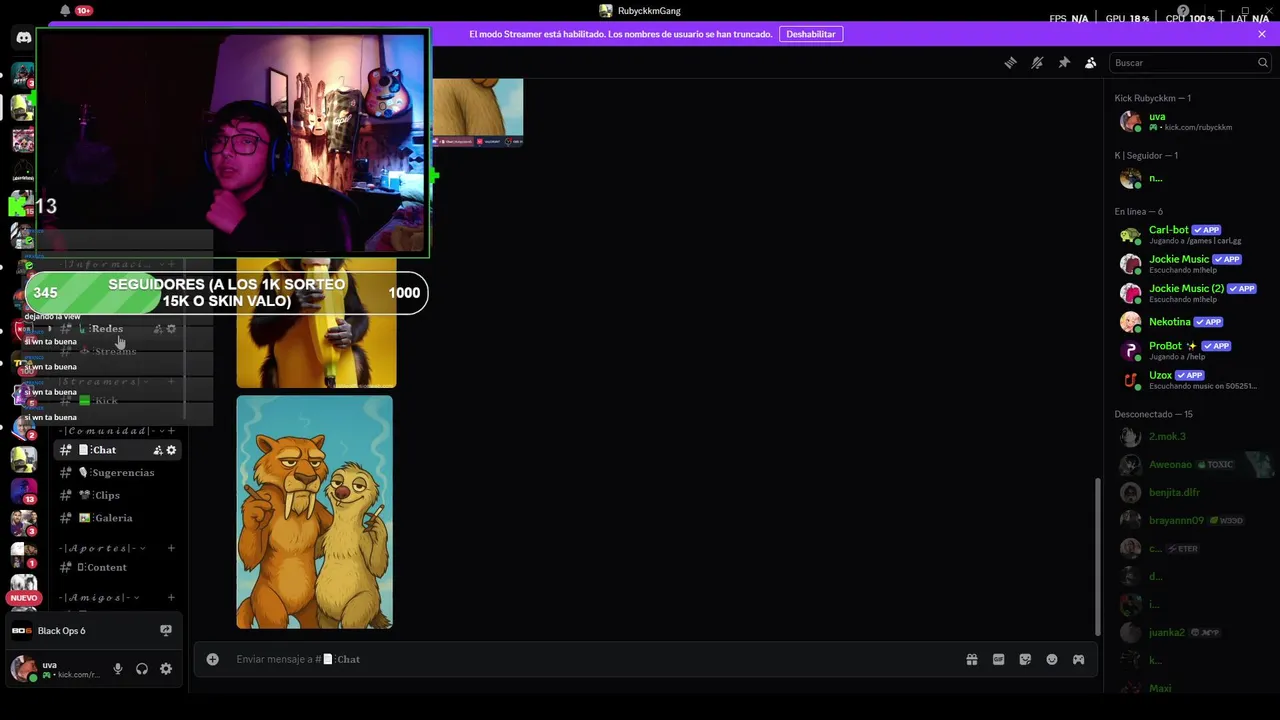
Task: Open Carl-bot member profile
Action: click(x=1190, y=235)
